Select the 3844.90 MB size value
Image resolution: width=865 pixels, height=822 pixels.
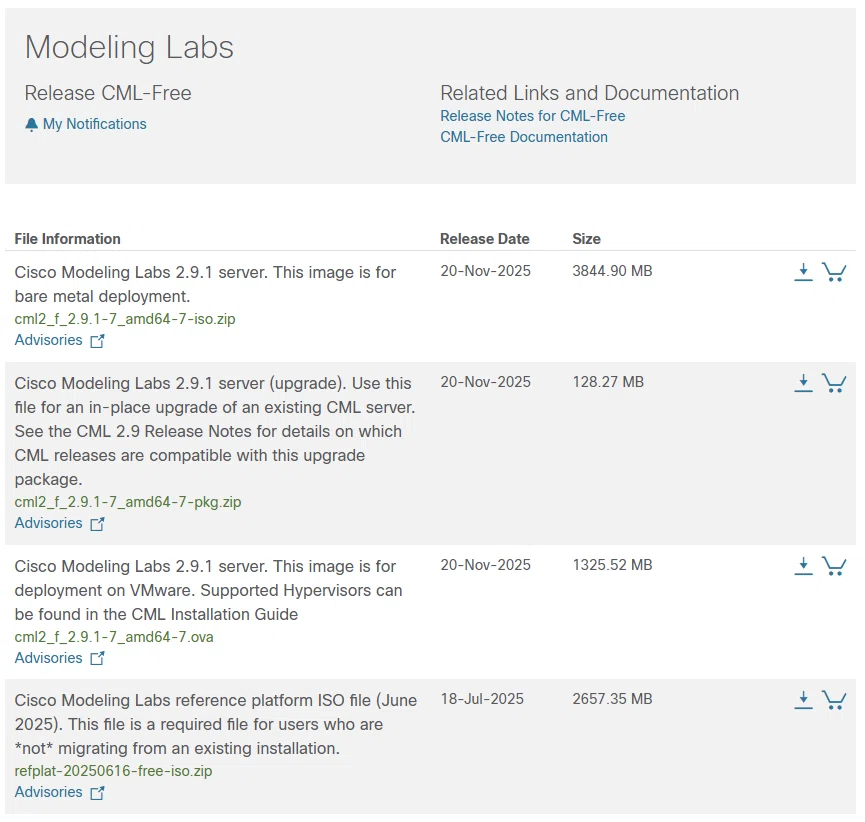point(612,271)
